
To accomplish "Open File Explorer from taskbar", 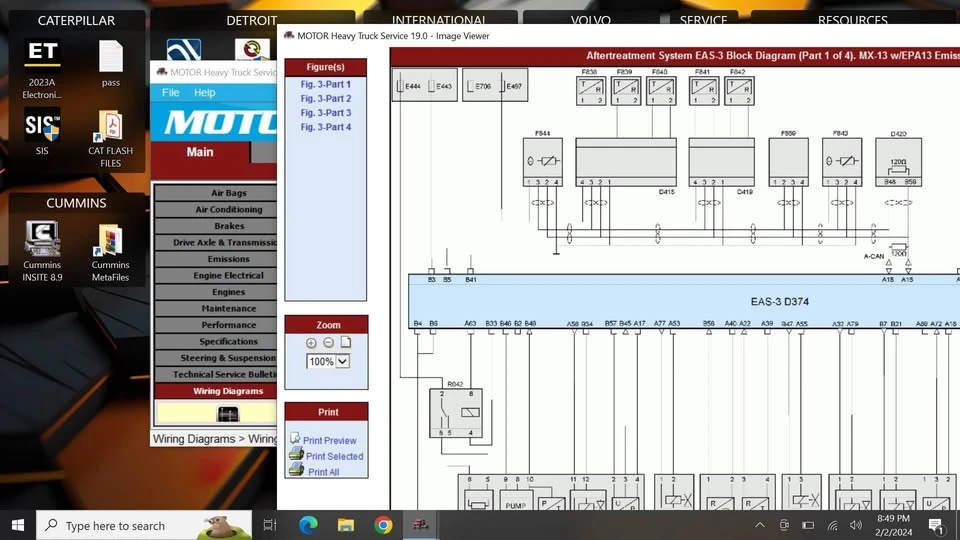I will (x=346, y=525).
